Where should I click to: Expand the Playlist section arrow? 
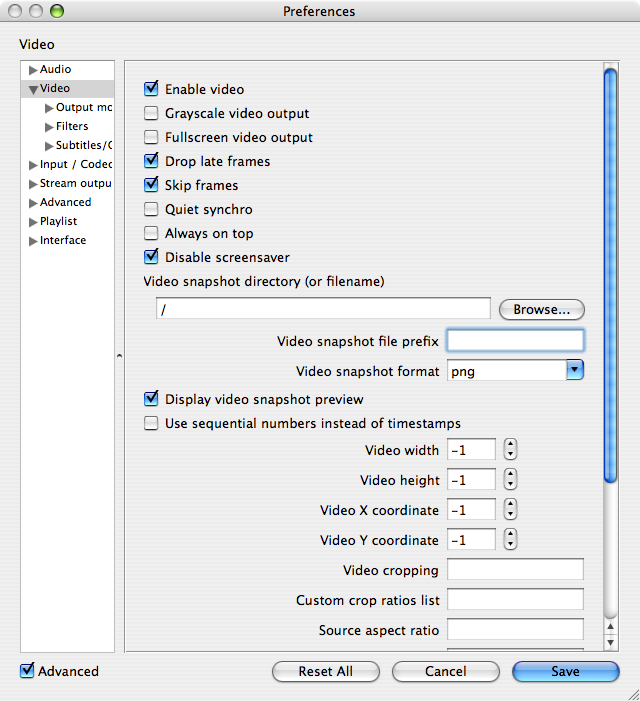pyautogui.click(x=33, y=222)
